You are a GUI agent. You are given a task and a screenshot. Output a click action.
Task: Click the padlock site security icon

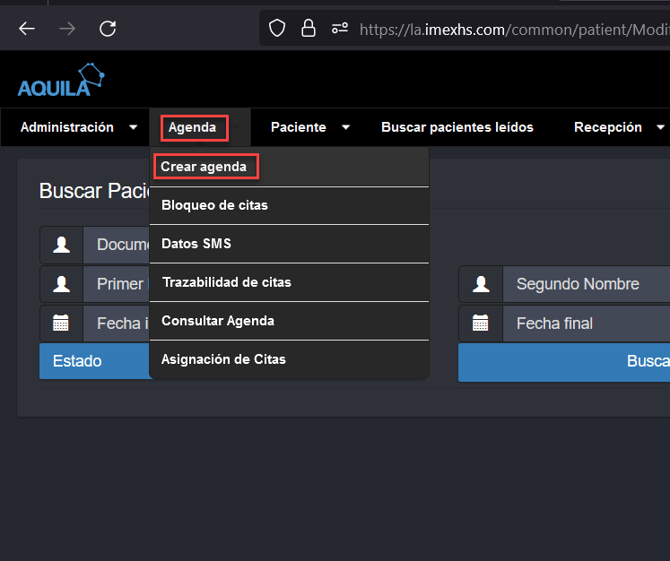[x=308, y=28]
